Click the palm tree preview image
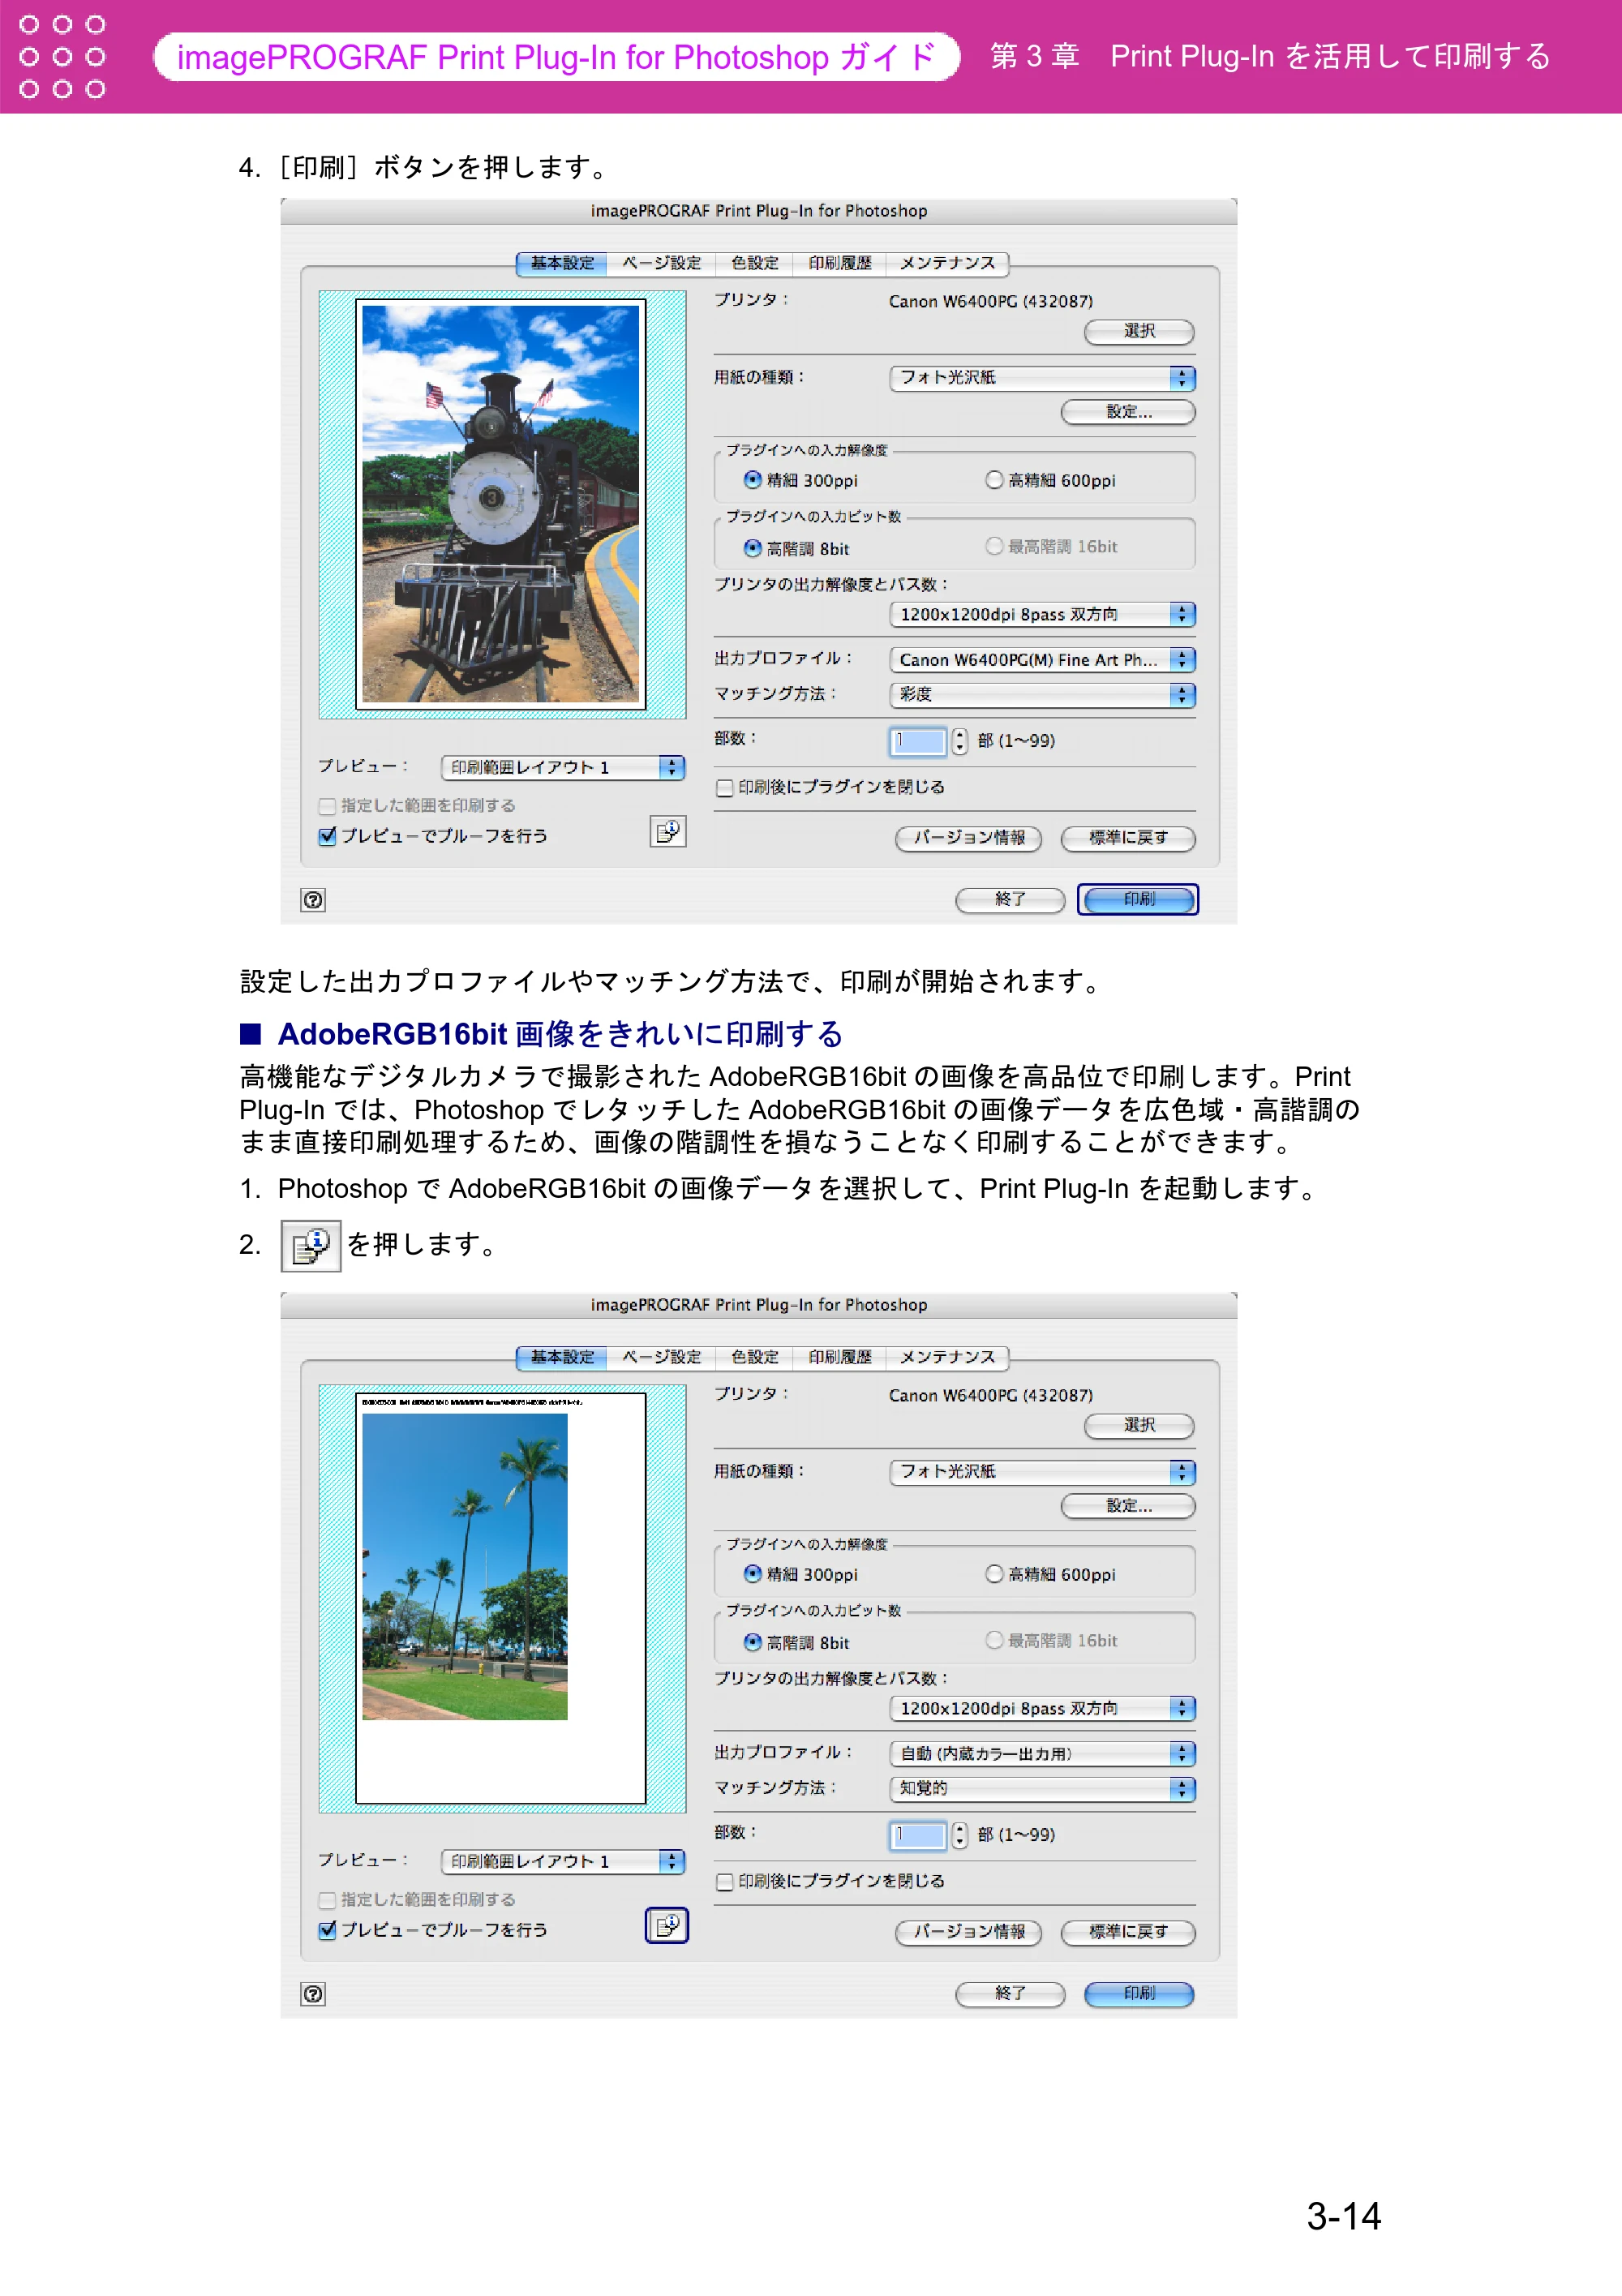The height and width of the screenshot is (2296, 1622). [x=465, y=1566]
